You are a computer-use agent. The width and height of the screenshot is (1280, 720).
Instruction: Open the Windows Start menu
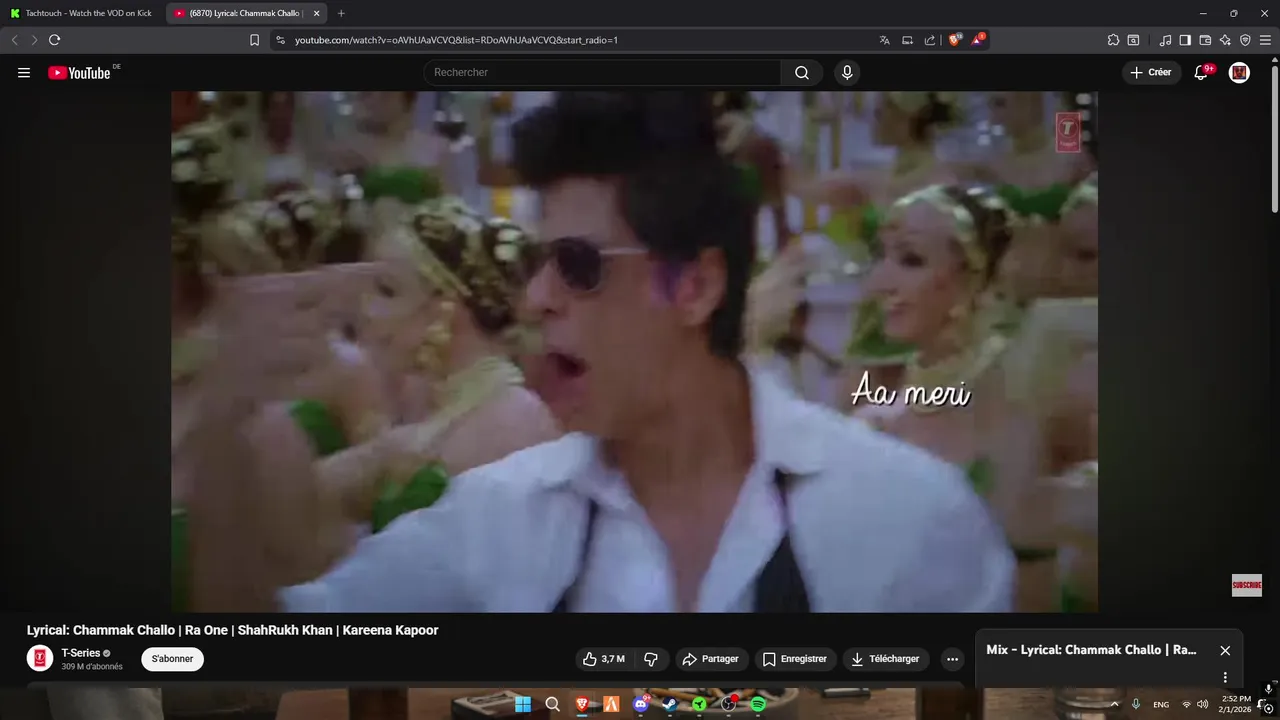tap(523, 704)
